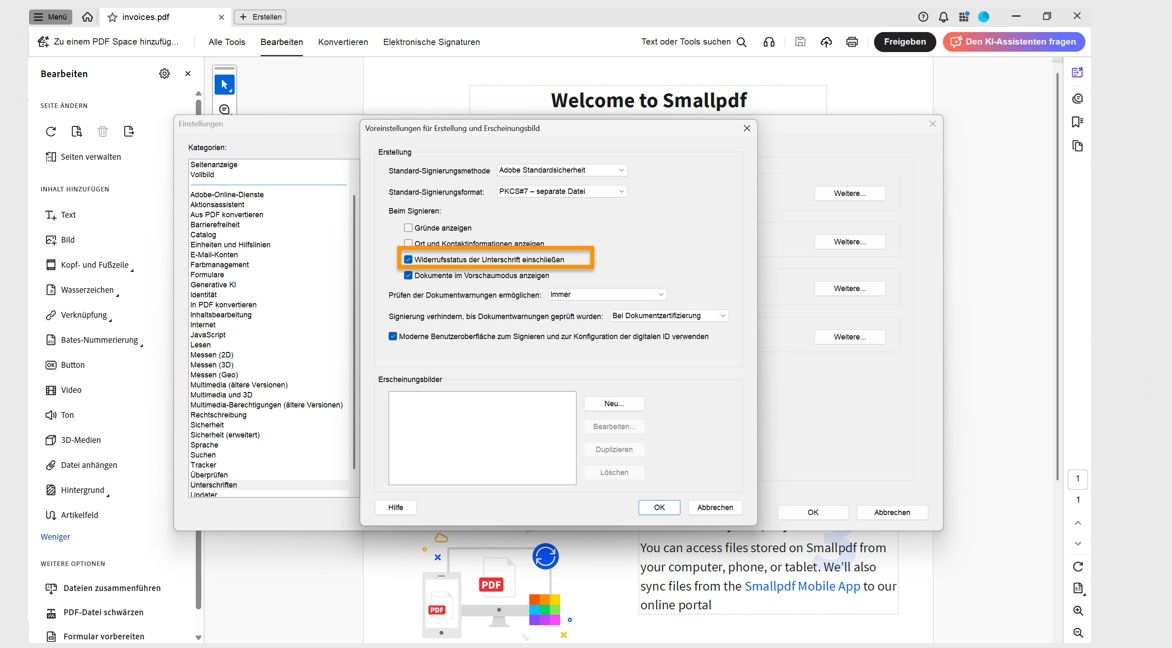
Task: Open Seiten verwalten
Action: (83, 157)
